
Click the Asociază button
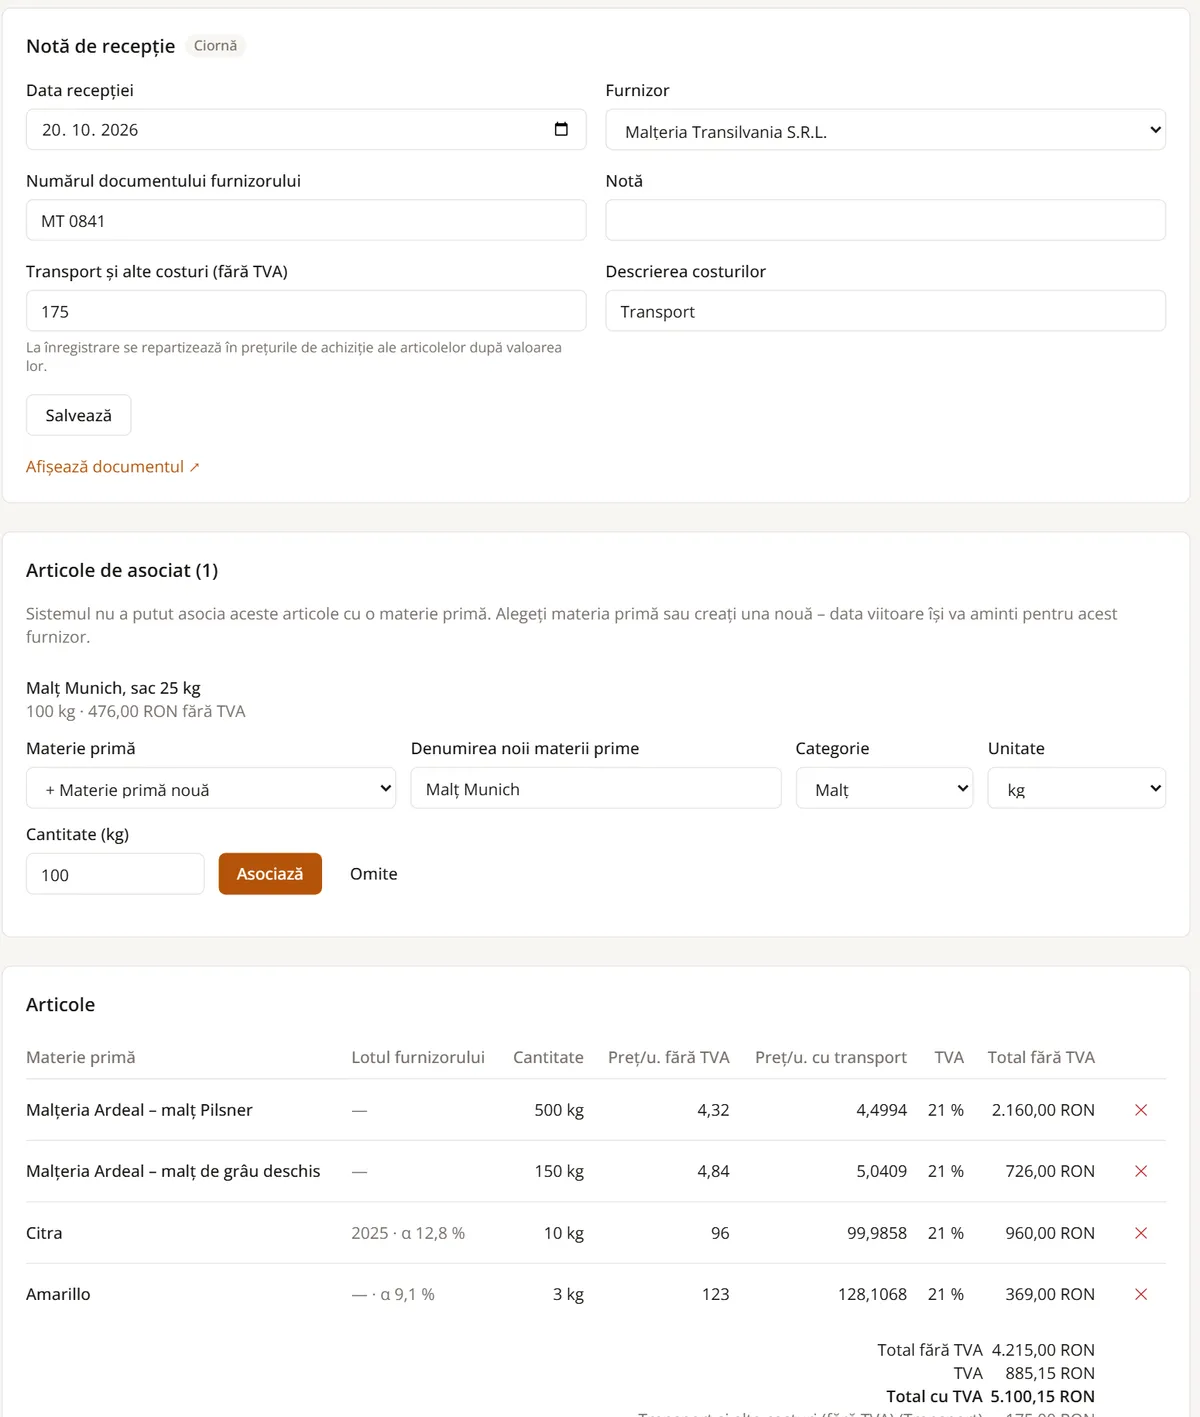270,874
